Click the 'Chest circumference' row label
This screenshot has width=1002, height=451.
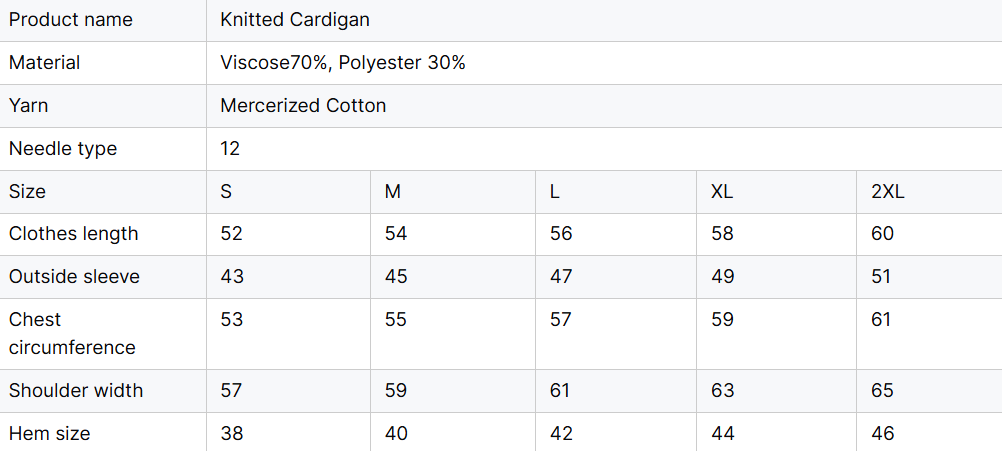72,334
